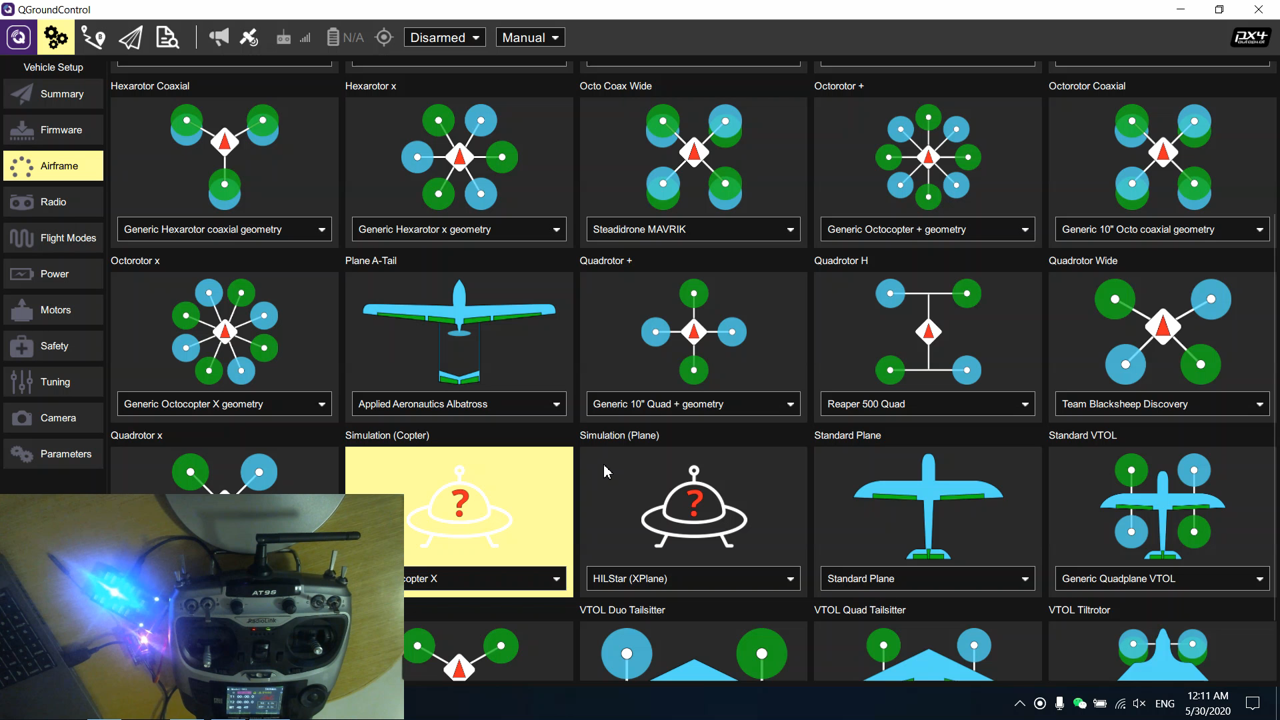The width and height of the screenshot is (1280, 720).
Task: Open the Manual flight mode dropdown
Action: (x=530, y=38)
